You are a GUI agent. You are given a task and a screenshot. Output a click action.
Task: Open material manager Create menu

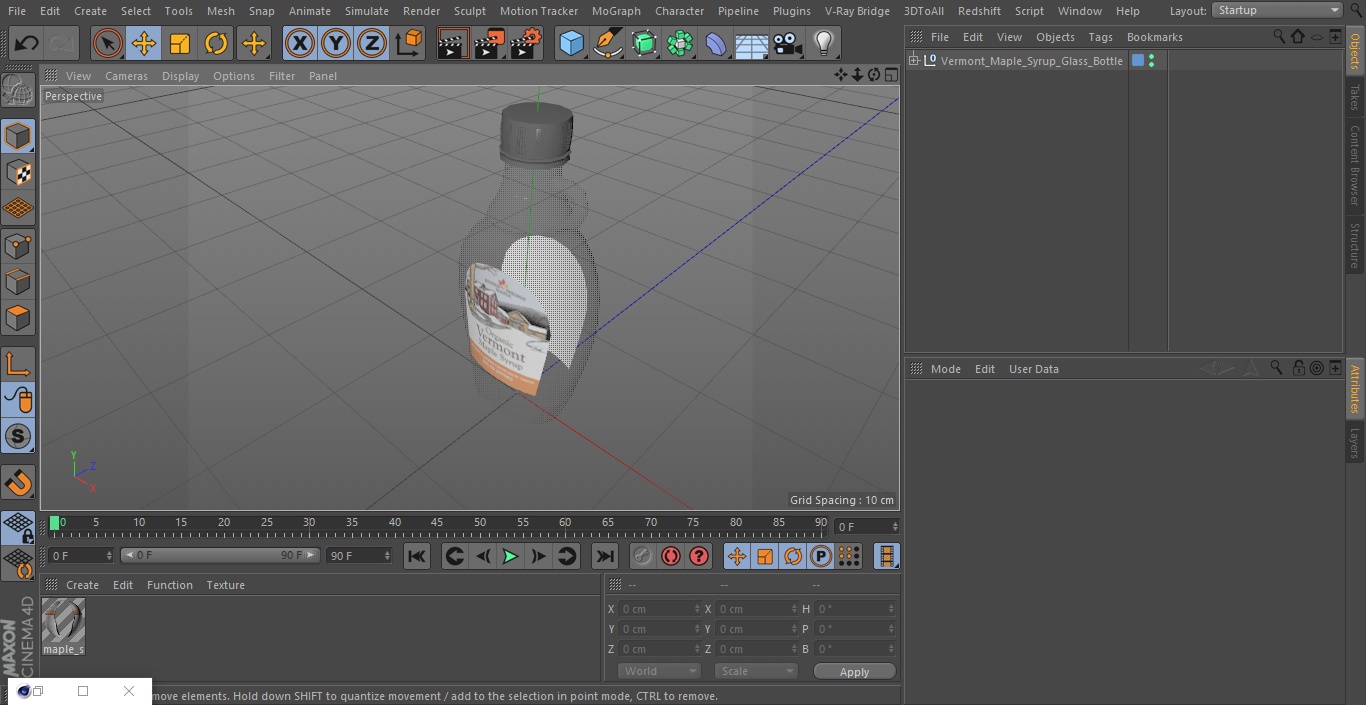click(x=82, y=585)
